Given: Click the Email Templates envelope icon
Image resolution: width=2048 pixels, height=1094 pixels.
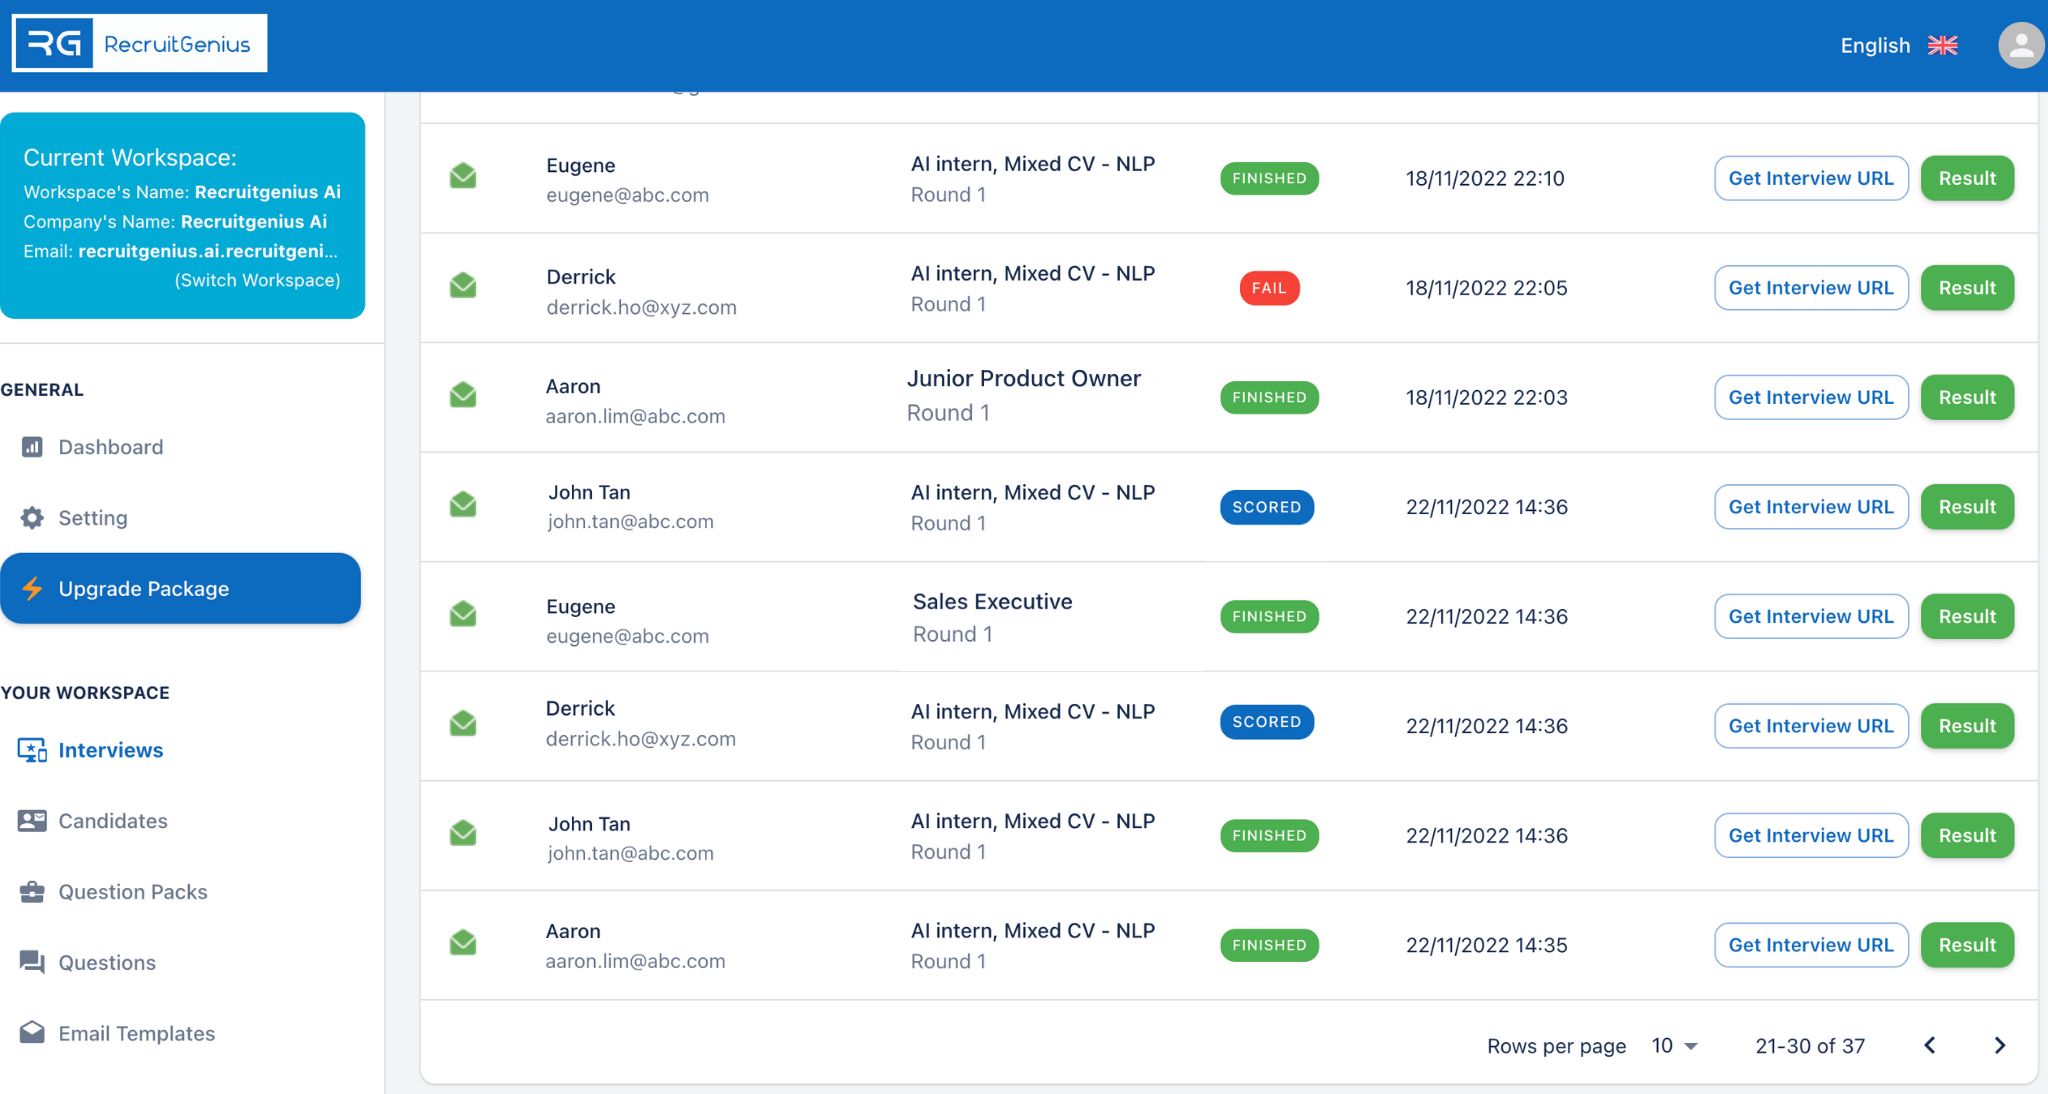Looking at the screenshot, I should [x=31, y=1032].
